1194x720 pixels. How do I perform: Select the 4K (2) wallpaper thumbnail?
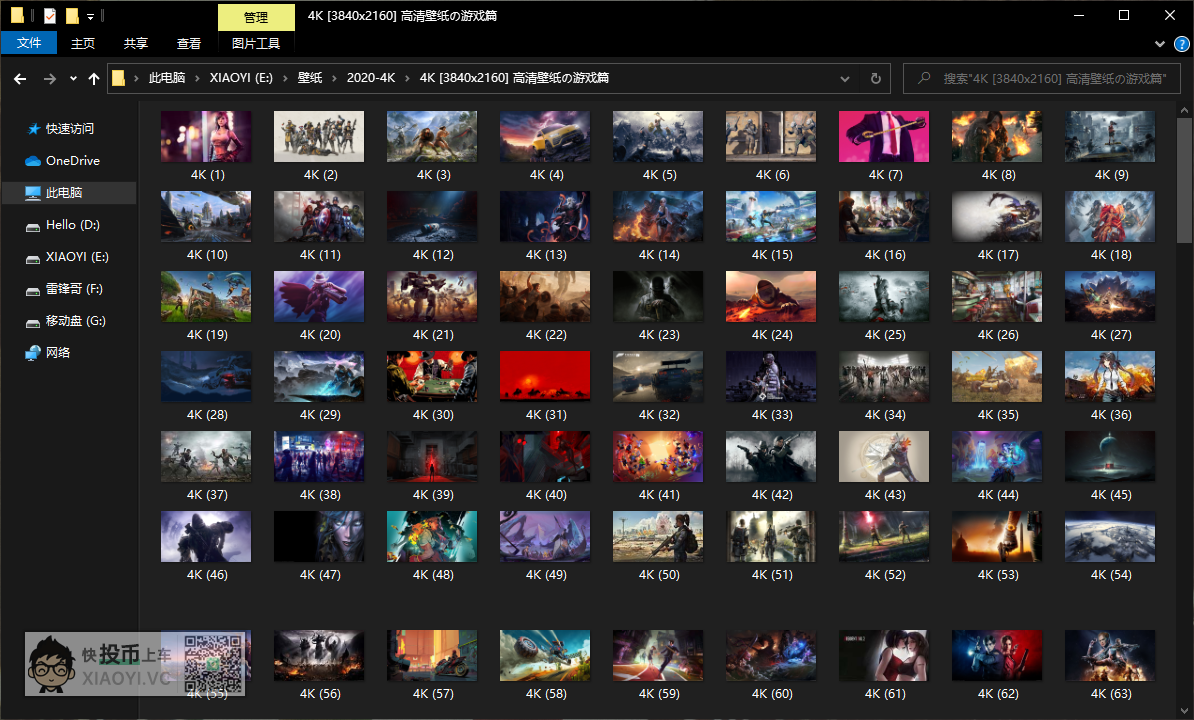click(319, 137)
